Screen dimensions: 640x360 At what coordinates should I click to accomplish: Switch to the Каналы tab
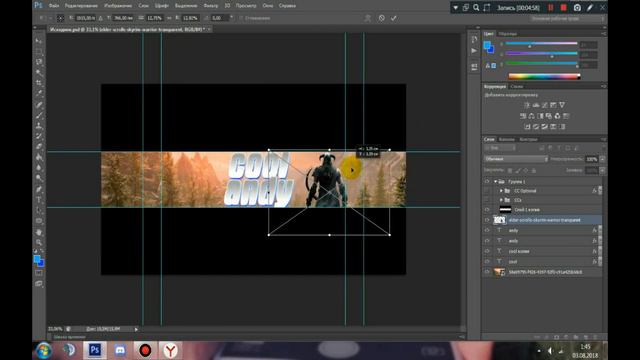(x=507, y=139)
